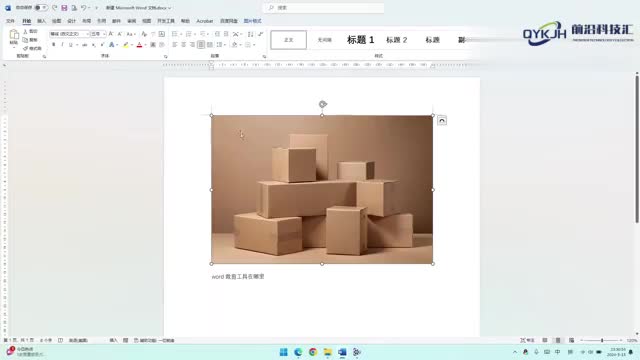
Task: Click the Cut scissors icon
Action: [25, 31]
